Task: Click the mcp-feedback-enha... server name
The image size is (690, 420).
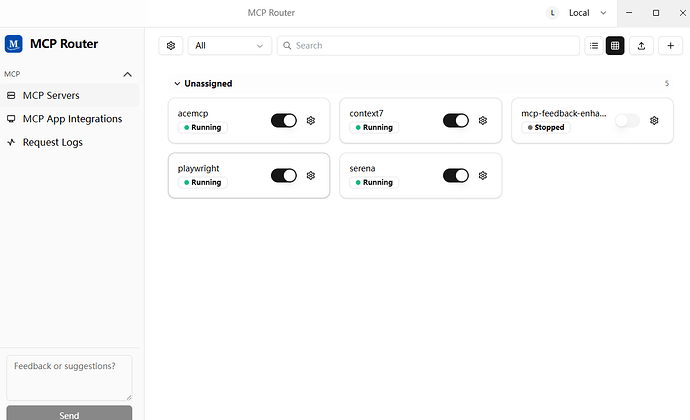Action: [x=564, y=114]
